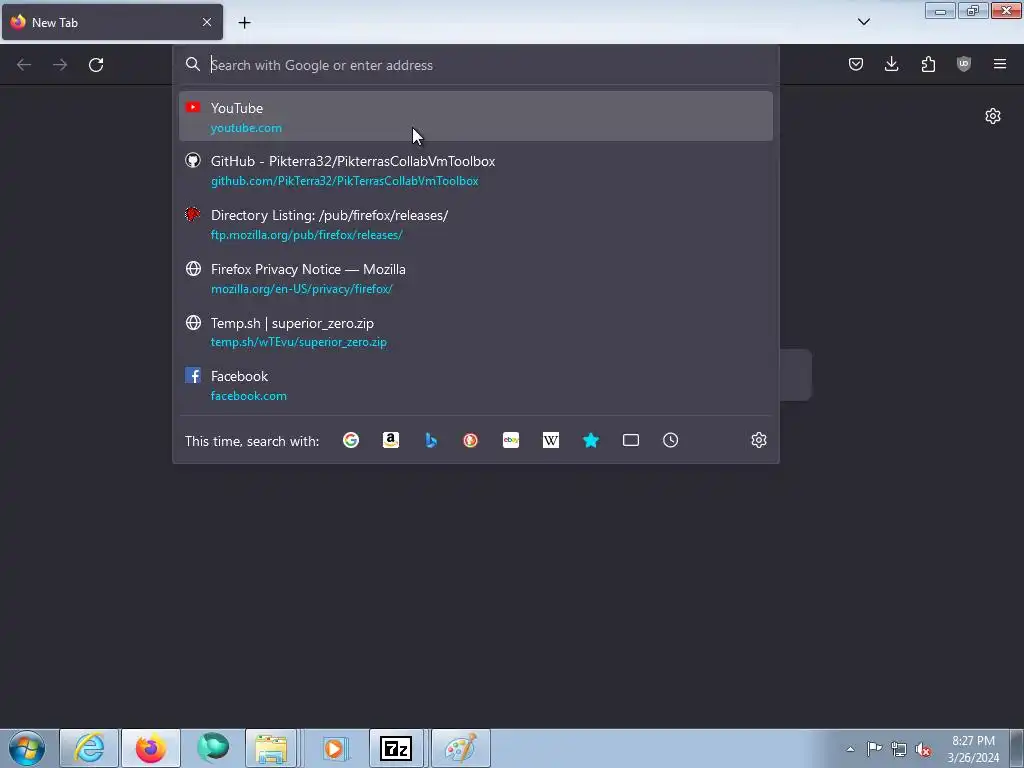Open the uBlock Origin shield icon
Screen dimensions: 1024x768
click(x=964, y=64)
